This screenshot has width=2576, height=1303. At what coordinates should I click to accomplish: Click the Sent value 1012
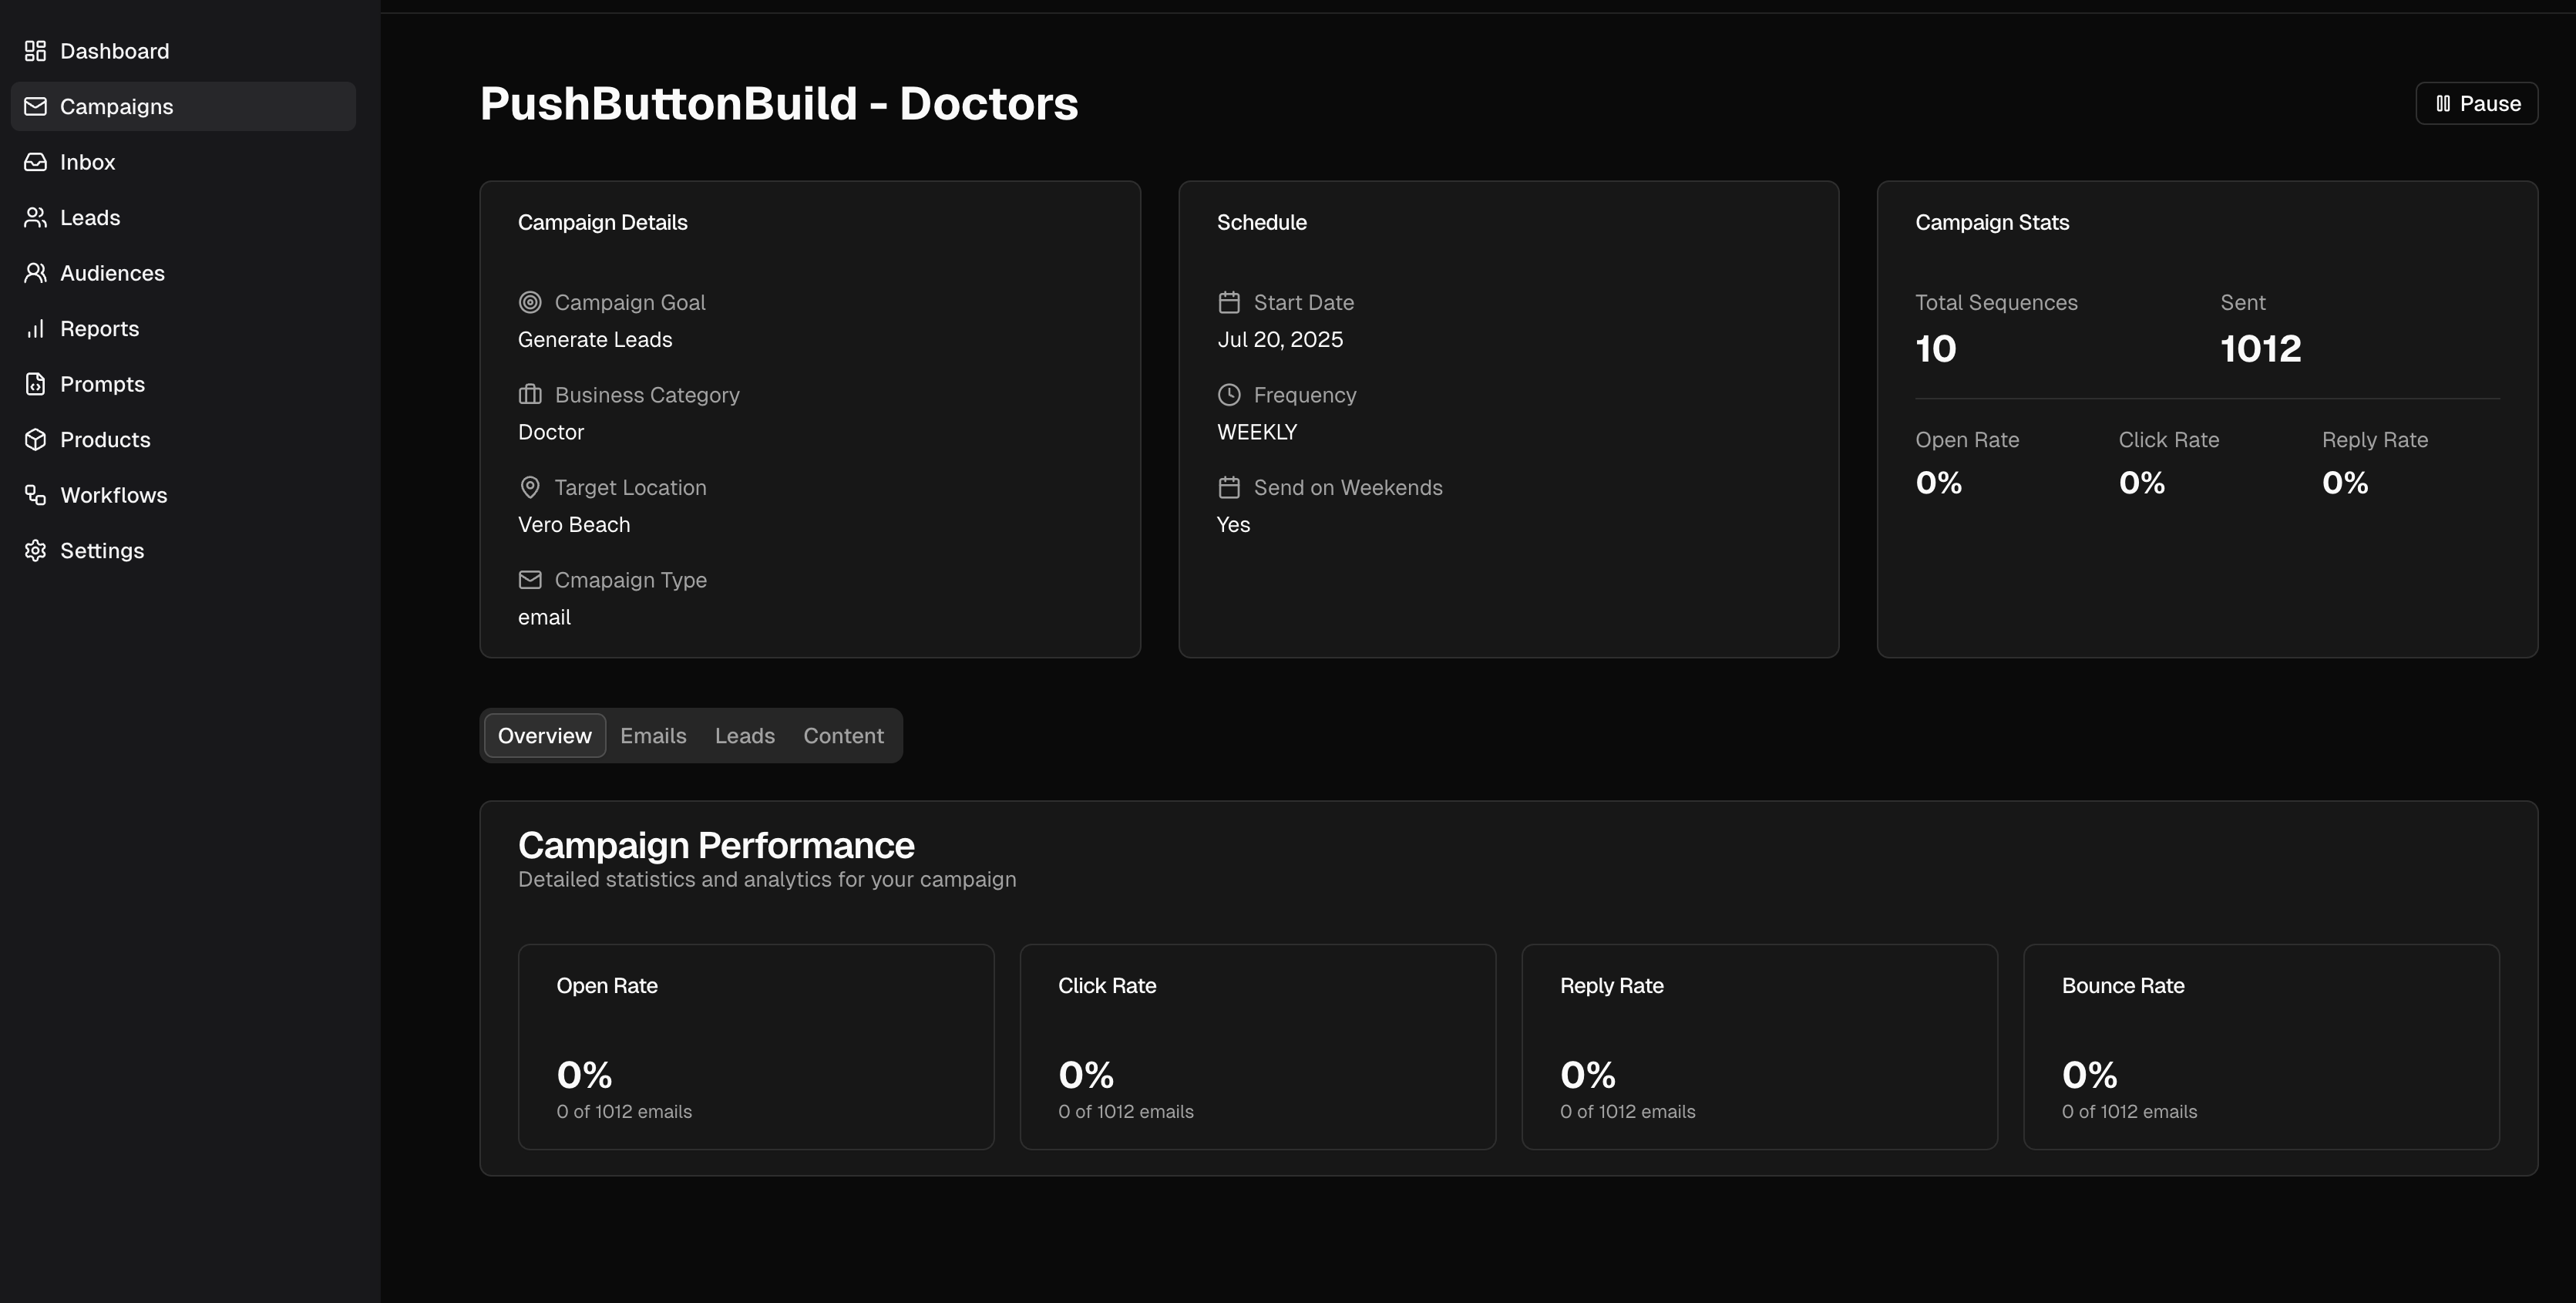tap(2261, 348)
